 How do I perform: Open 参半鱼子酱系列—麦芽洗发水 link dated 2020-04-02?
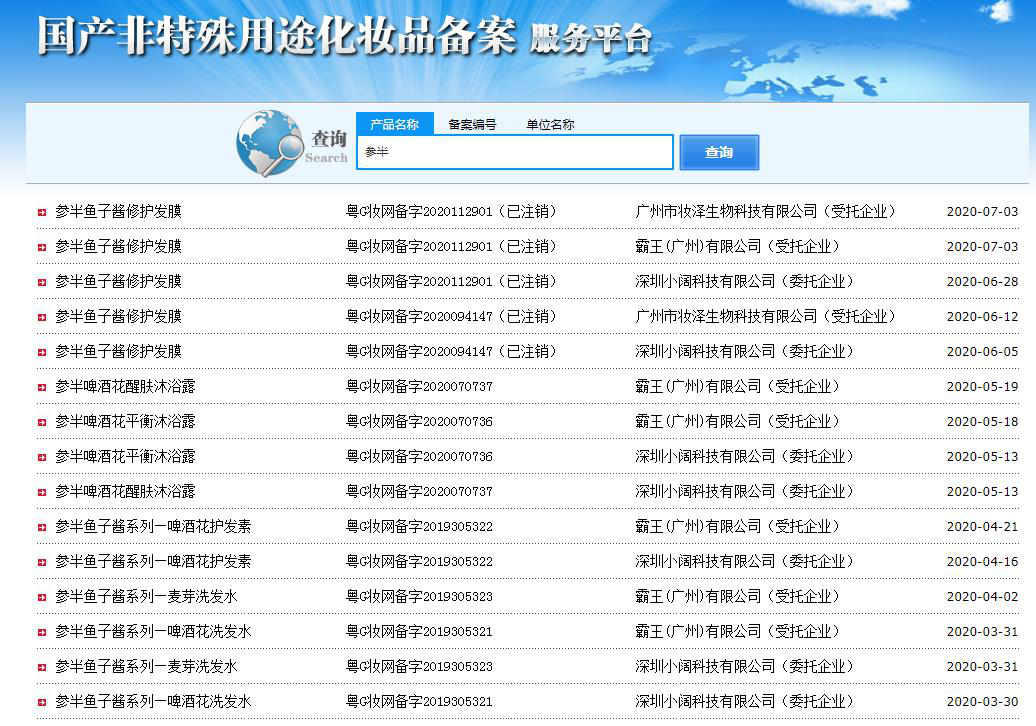pos(146,597)
